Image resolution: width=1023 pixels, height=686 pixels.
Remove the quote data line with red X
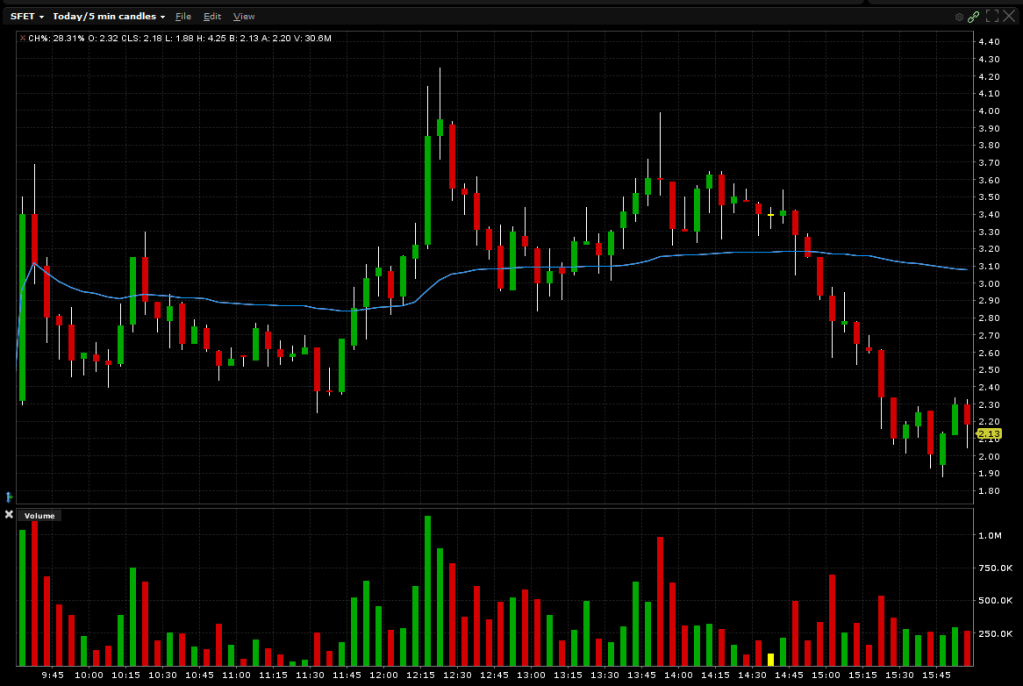pos(21,38)
